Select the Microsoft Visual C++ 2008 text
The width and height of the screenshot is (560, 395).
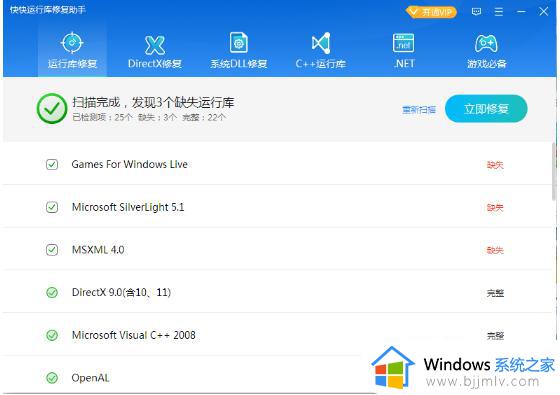click(x=134, y=335)
